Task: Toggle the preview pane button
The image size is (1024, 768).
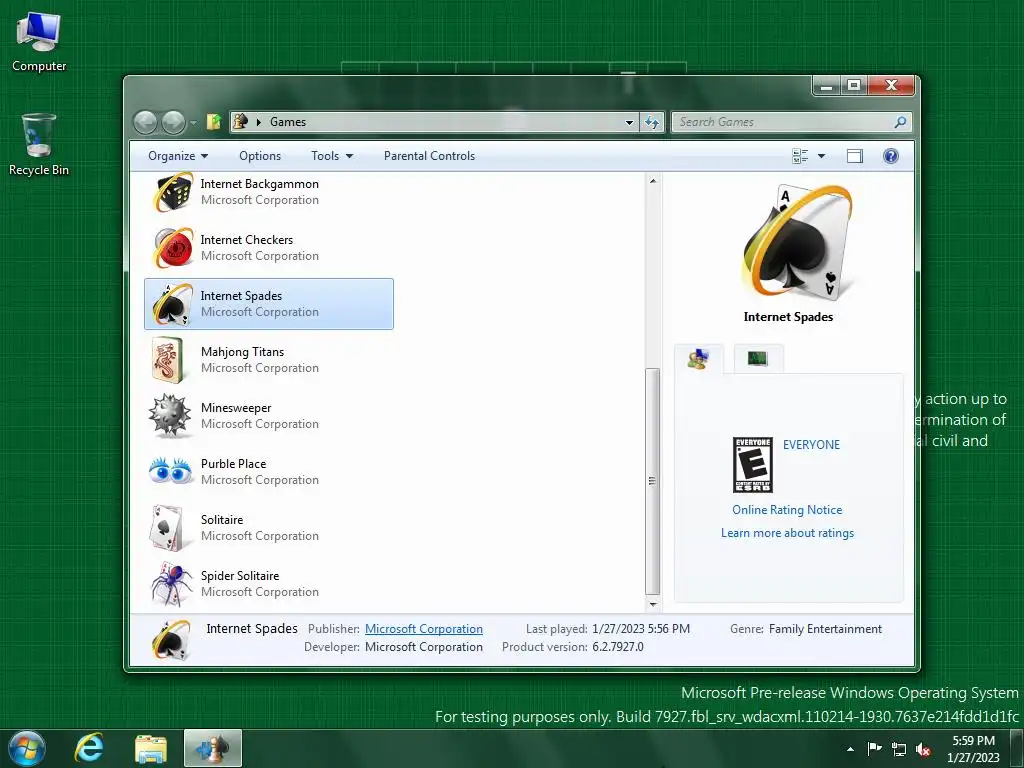Action: click(854, 156)
